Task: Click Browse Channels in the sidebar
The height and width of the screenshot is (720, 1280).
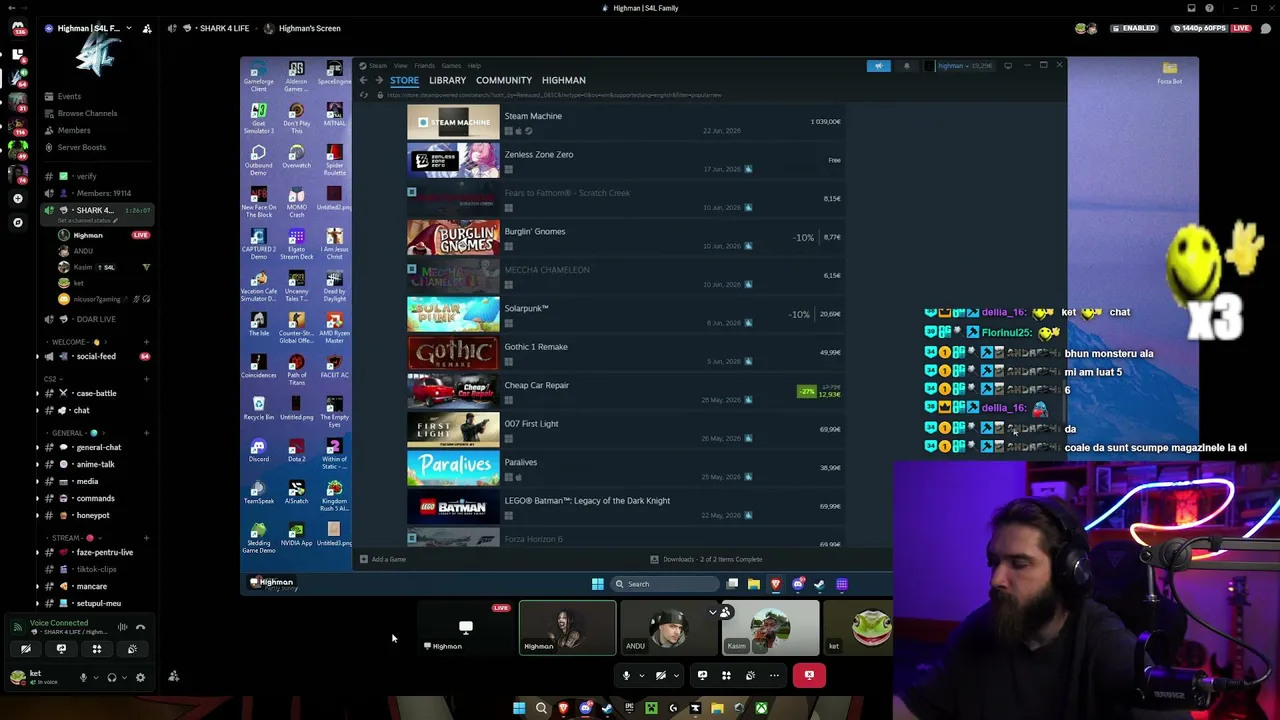Action: (x=87, y=113)
